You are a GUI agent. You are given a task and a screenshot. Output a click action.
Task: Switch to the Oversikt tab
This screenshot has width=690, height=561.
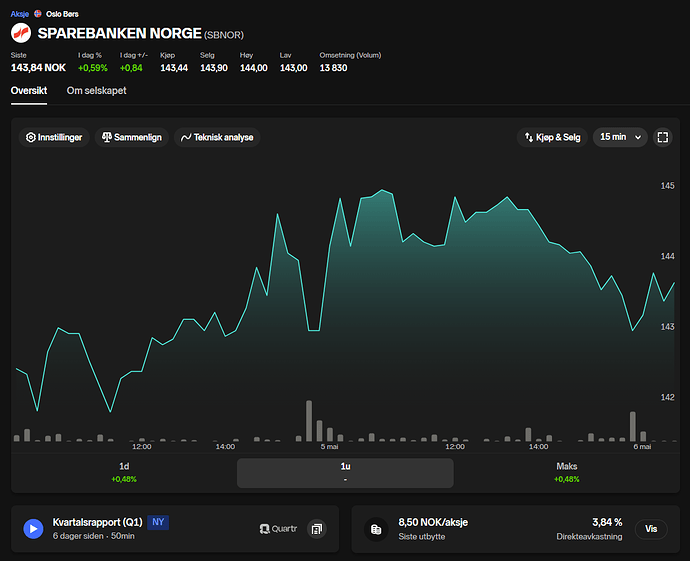(29, 91)
